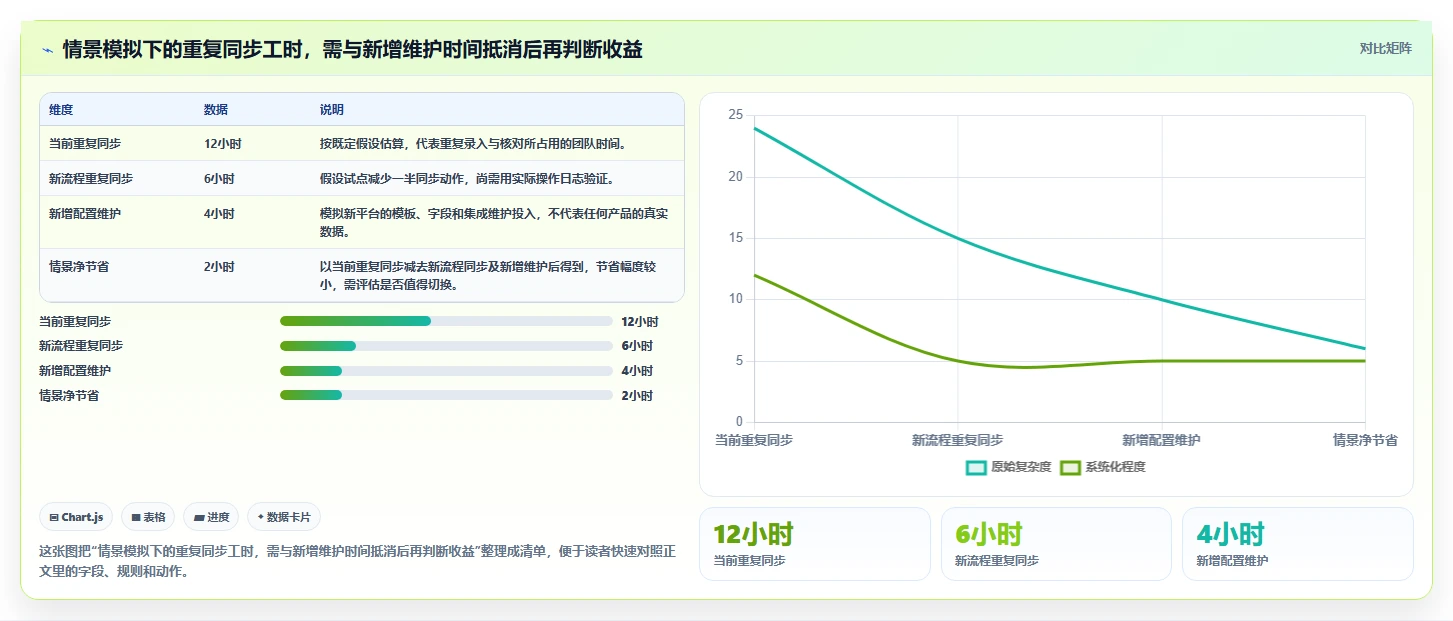Image resolution: width=1453 pixels, height=621 pixels.
Task: Toggle the 系统化程度 legend swatch
Action: pos(1070,467)
